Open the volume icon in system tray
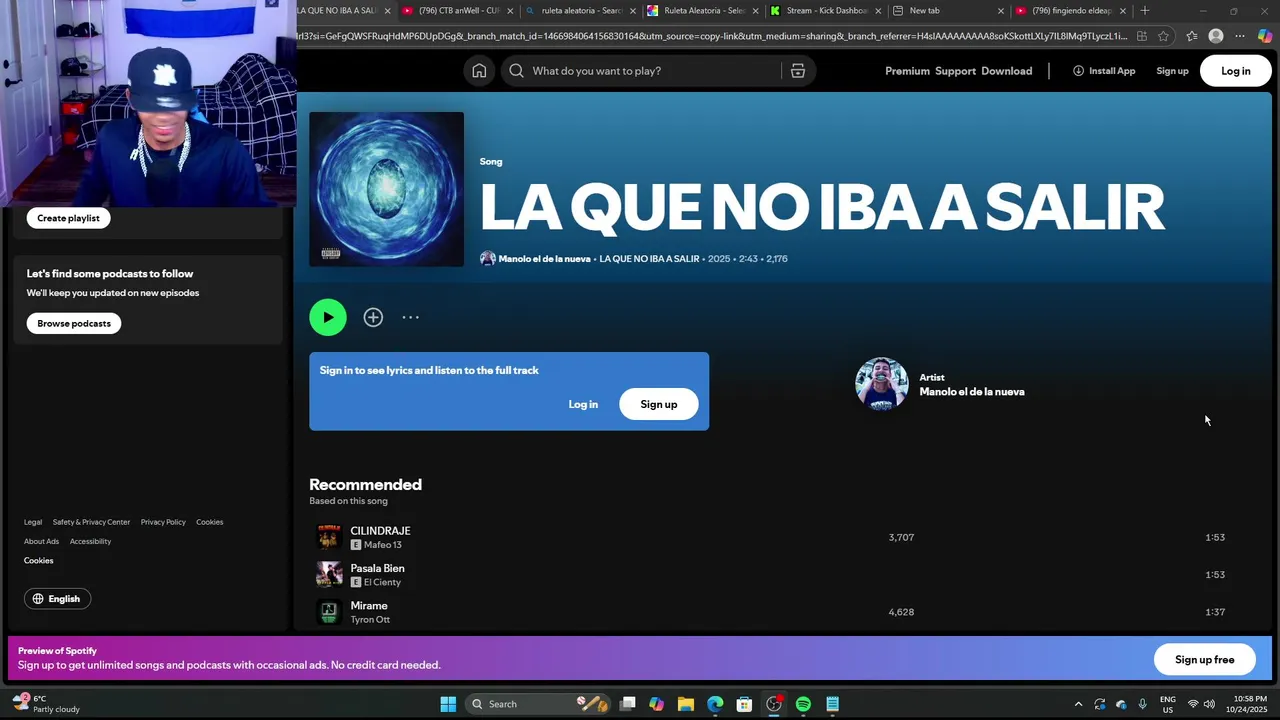Image resolution: width=1280 pixels, height=720 pixels. (1209, 704)
